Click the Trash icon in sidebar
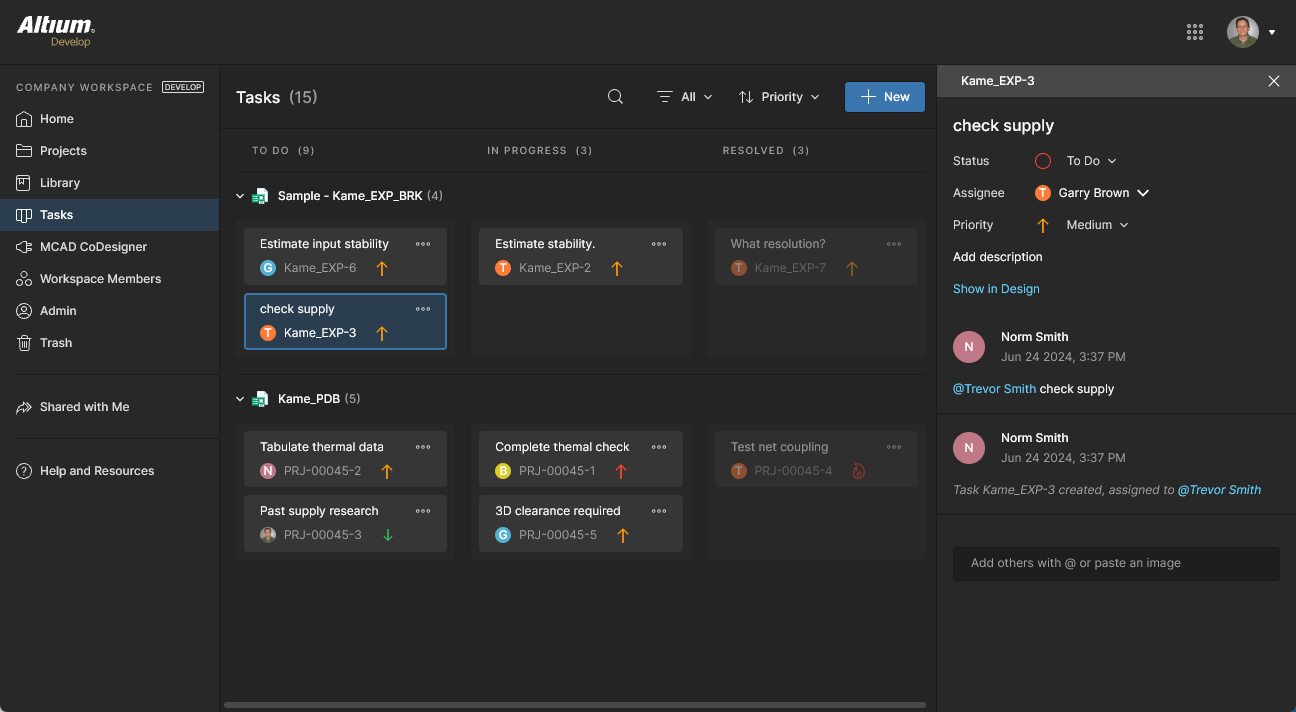This screenshot has height=712, width=1296. point(24,343)
